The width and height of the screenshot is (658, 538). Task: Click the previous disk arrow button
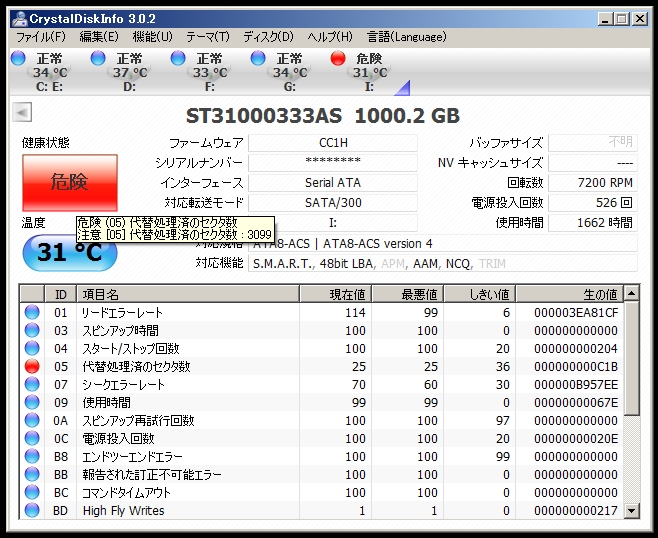click(x=22, y=112)
